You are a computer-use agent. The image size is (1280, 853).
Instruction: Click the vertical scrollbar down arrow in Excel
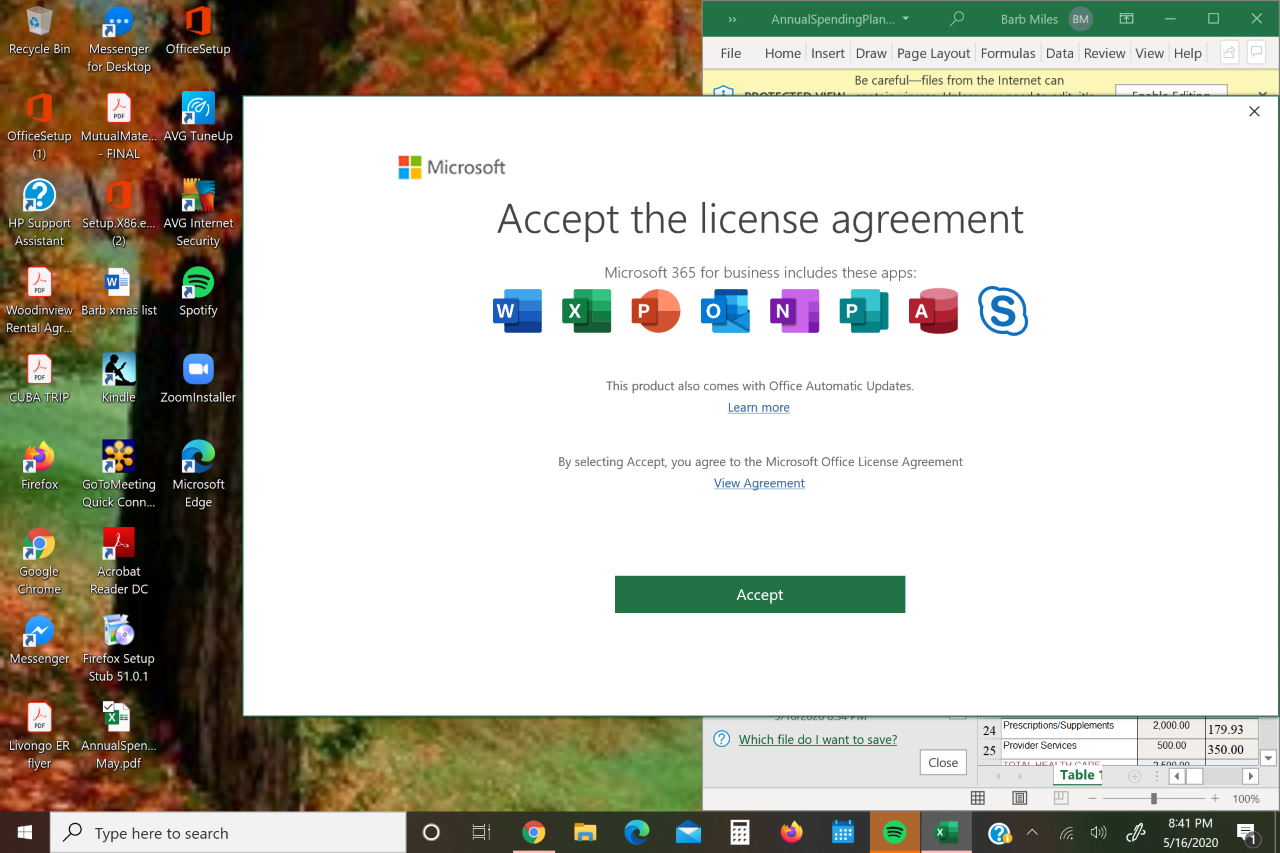pyautogui.click(x=1269, y=758)
